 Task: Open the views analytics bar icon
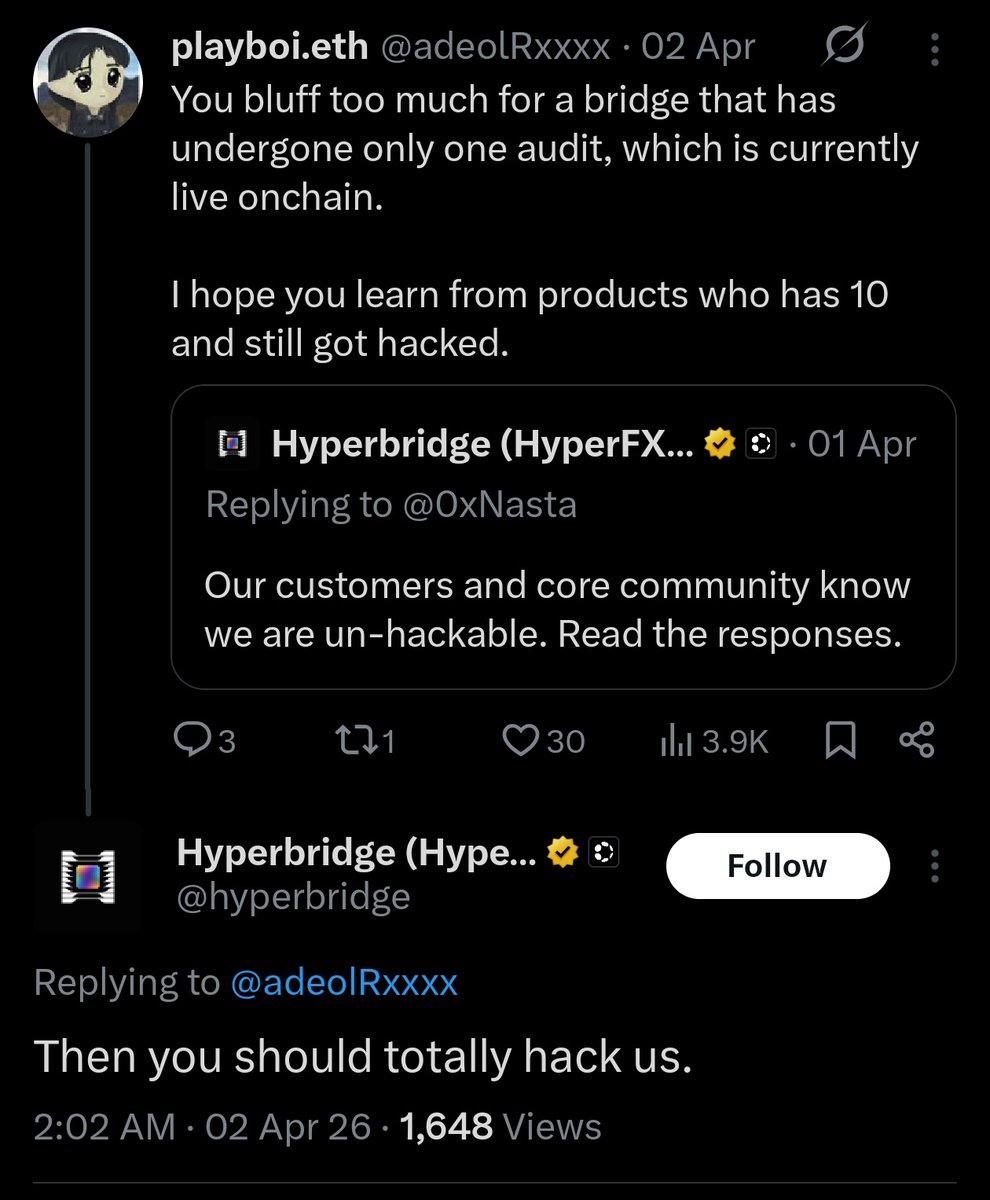(674, 741)
